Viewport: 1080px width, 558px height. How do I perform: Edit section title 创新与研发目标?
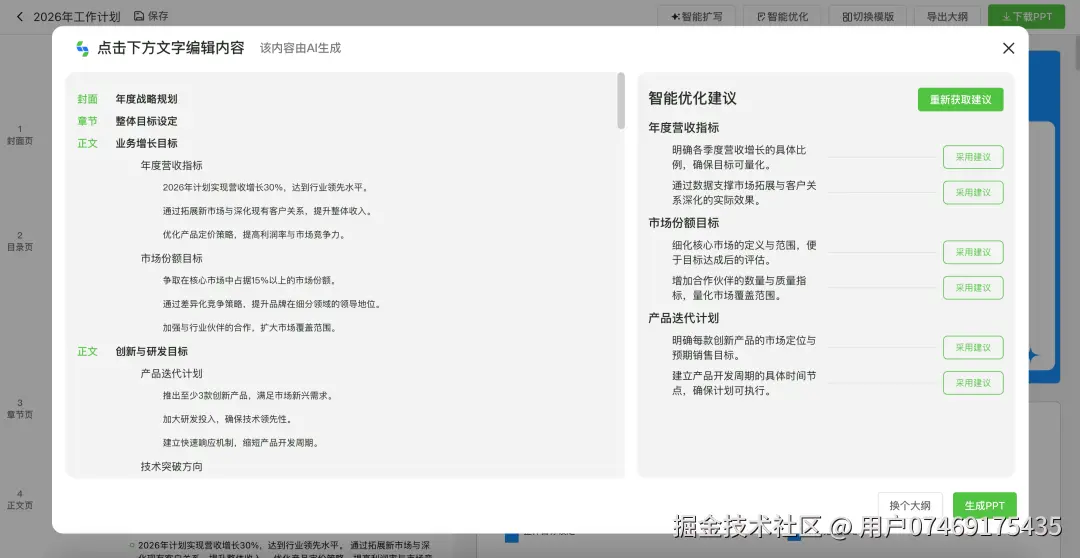152,351
